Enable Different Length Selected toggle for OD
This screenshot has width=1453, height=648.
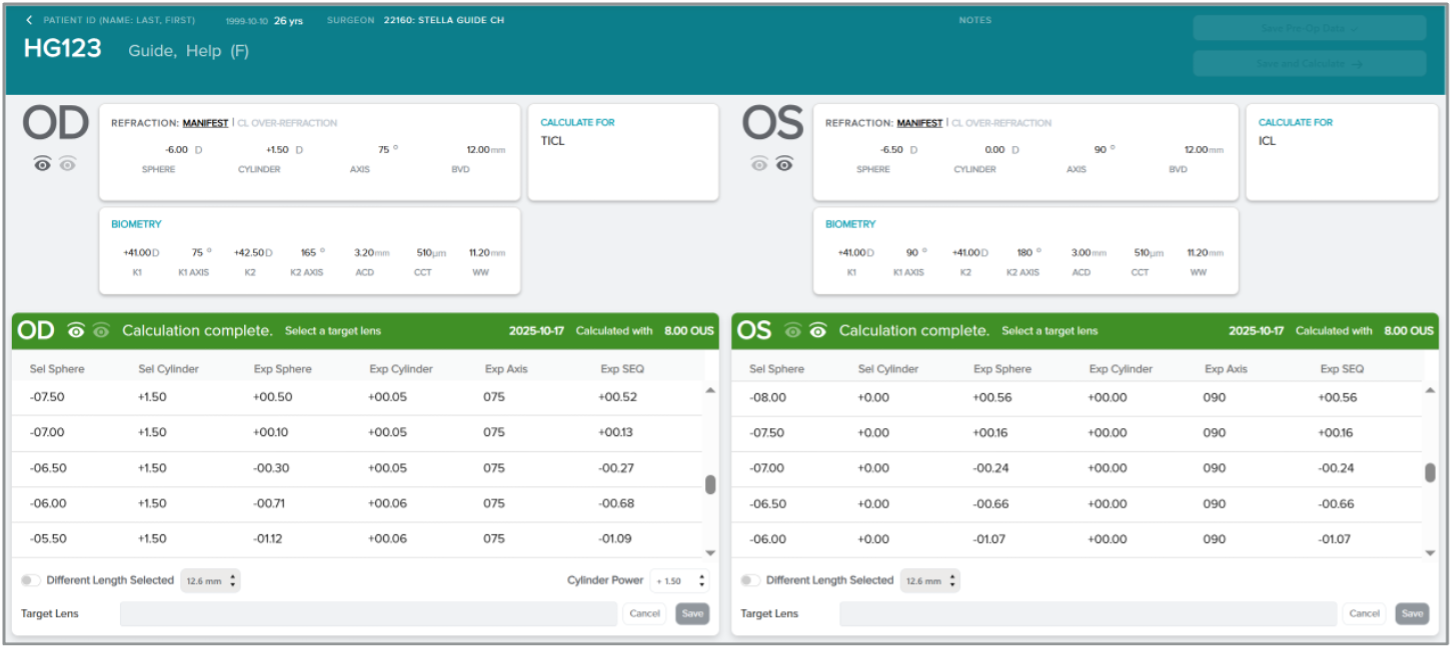(x=31, y=580)
